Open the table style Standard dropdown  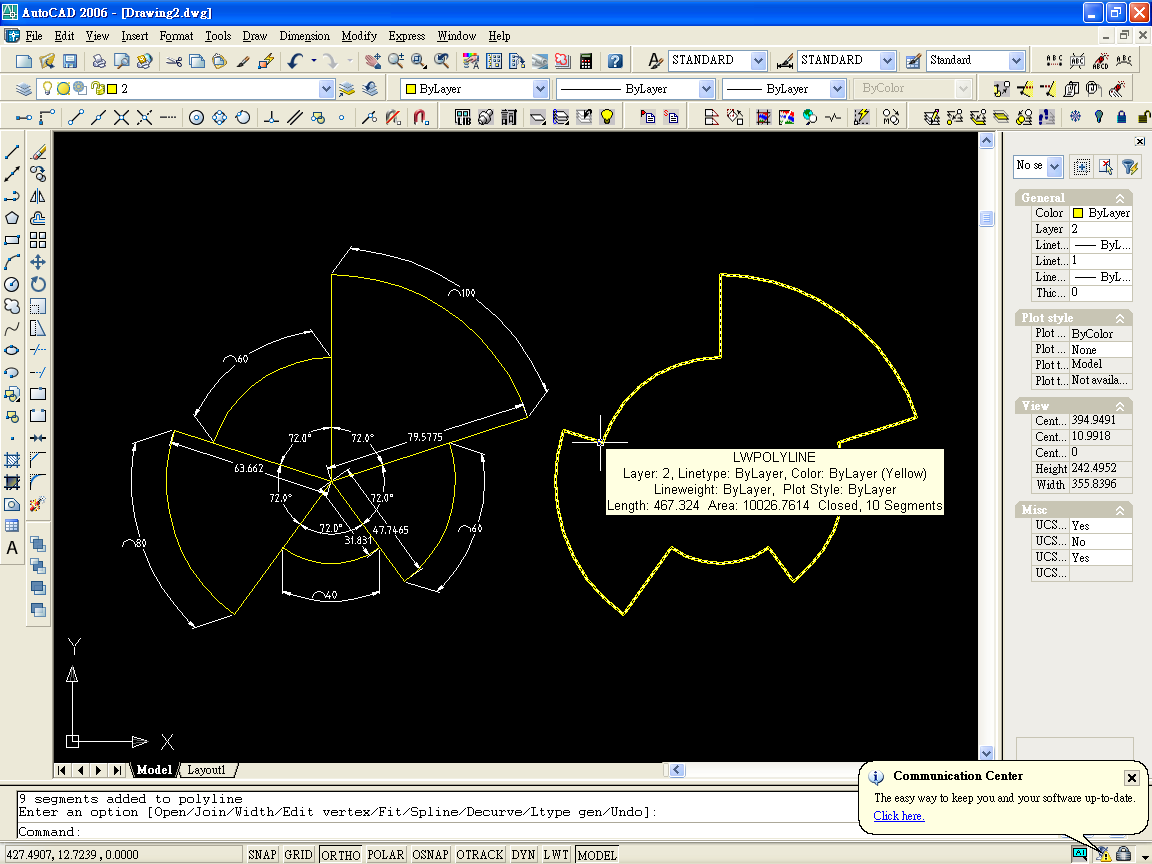coord(1016,60)
